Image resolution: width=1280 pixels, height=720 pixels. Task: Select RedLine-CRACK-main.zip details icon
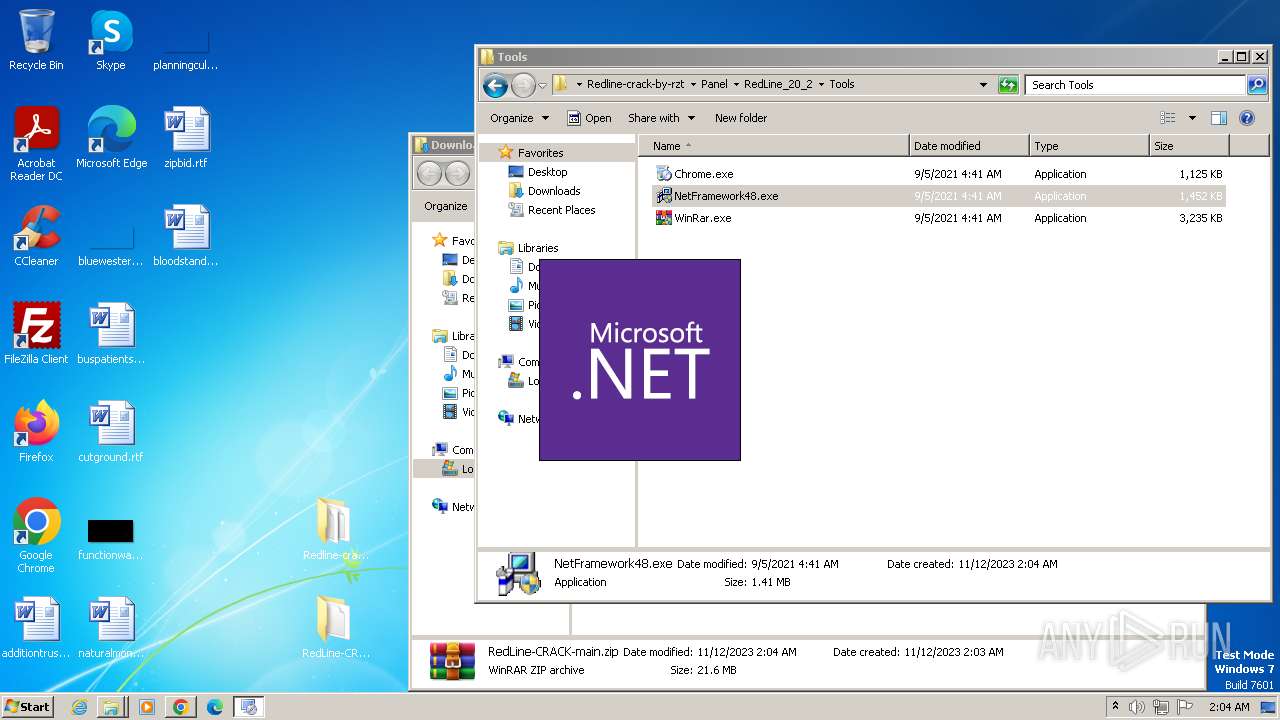(452, 661)
